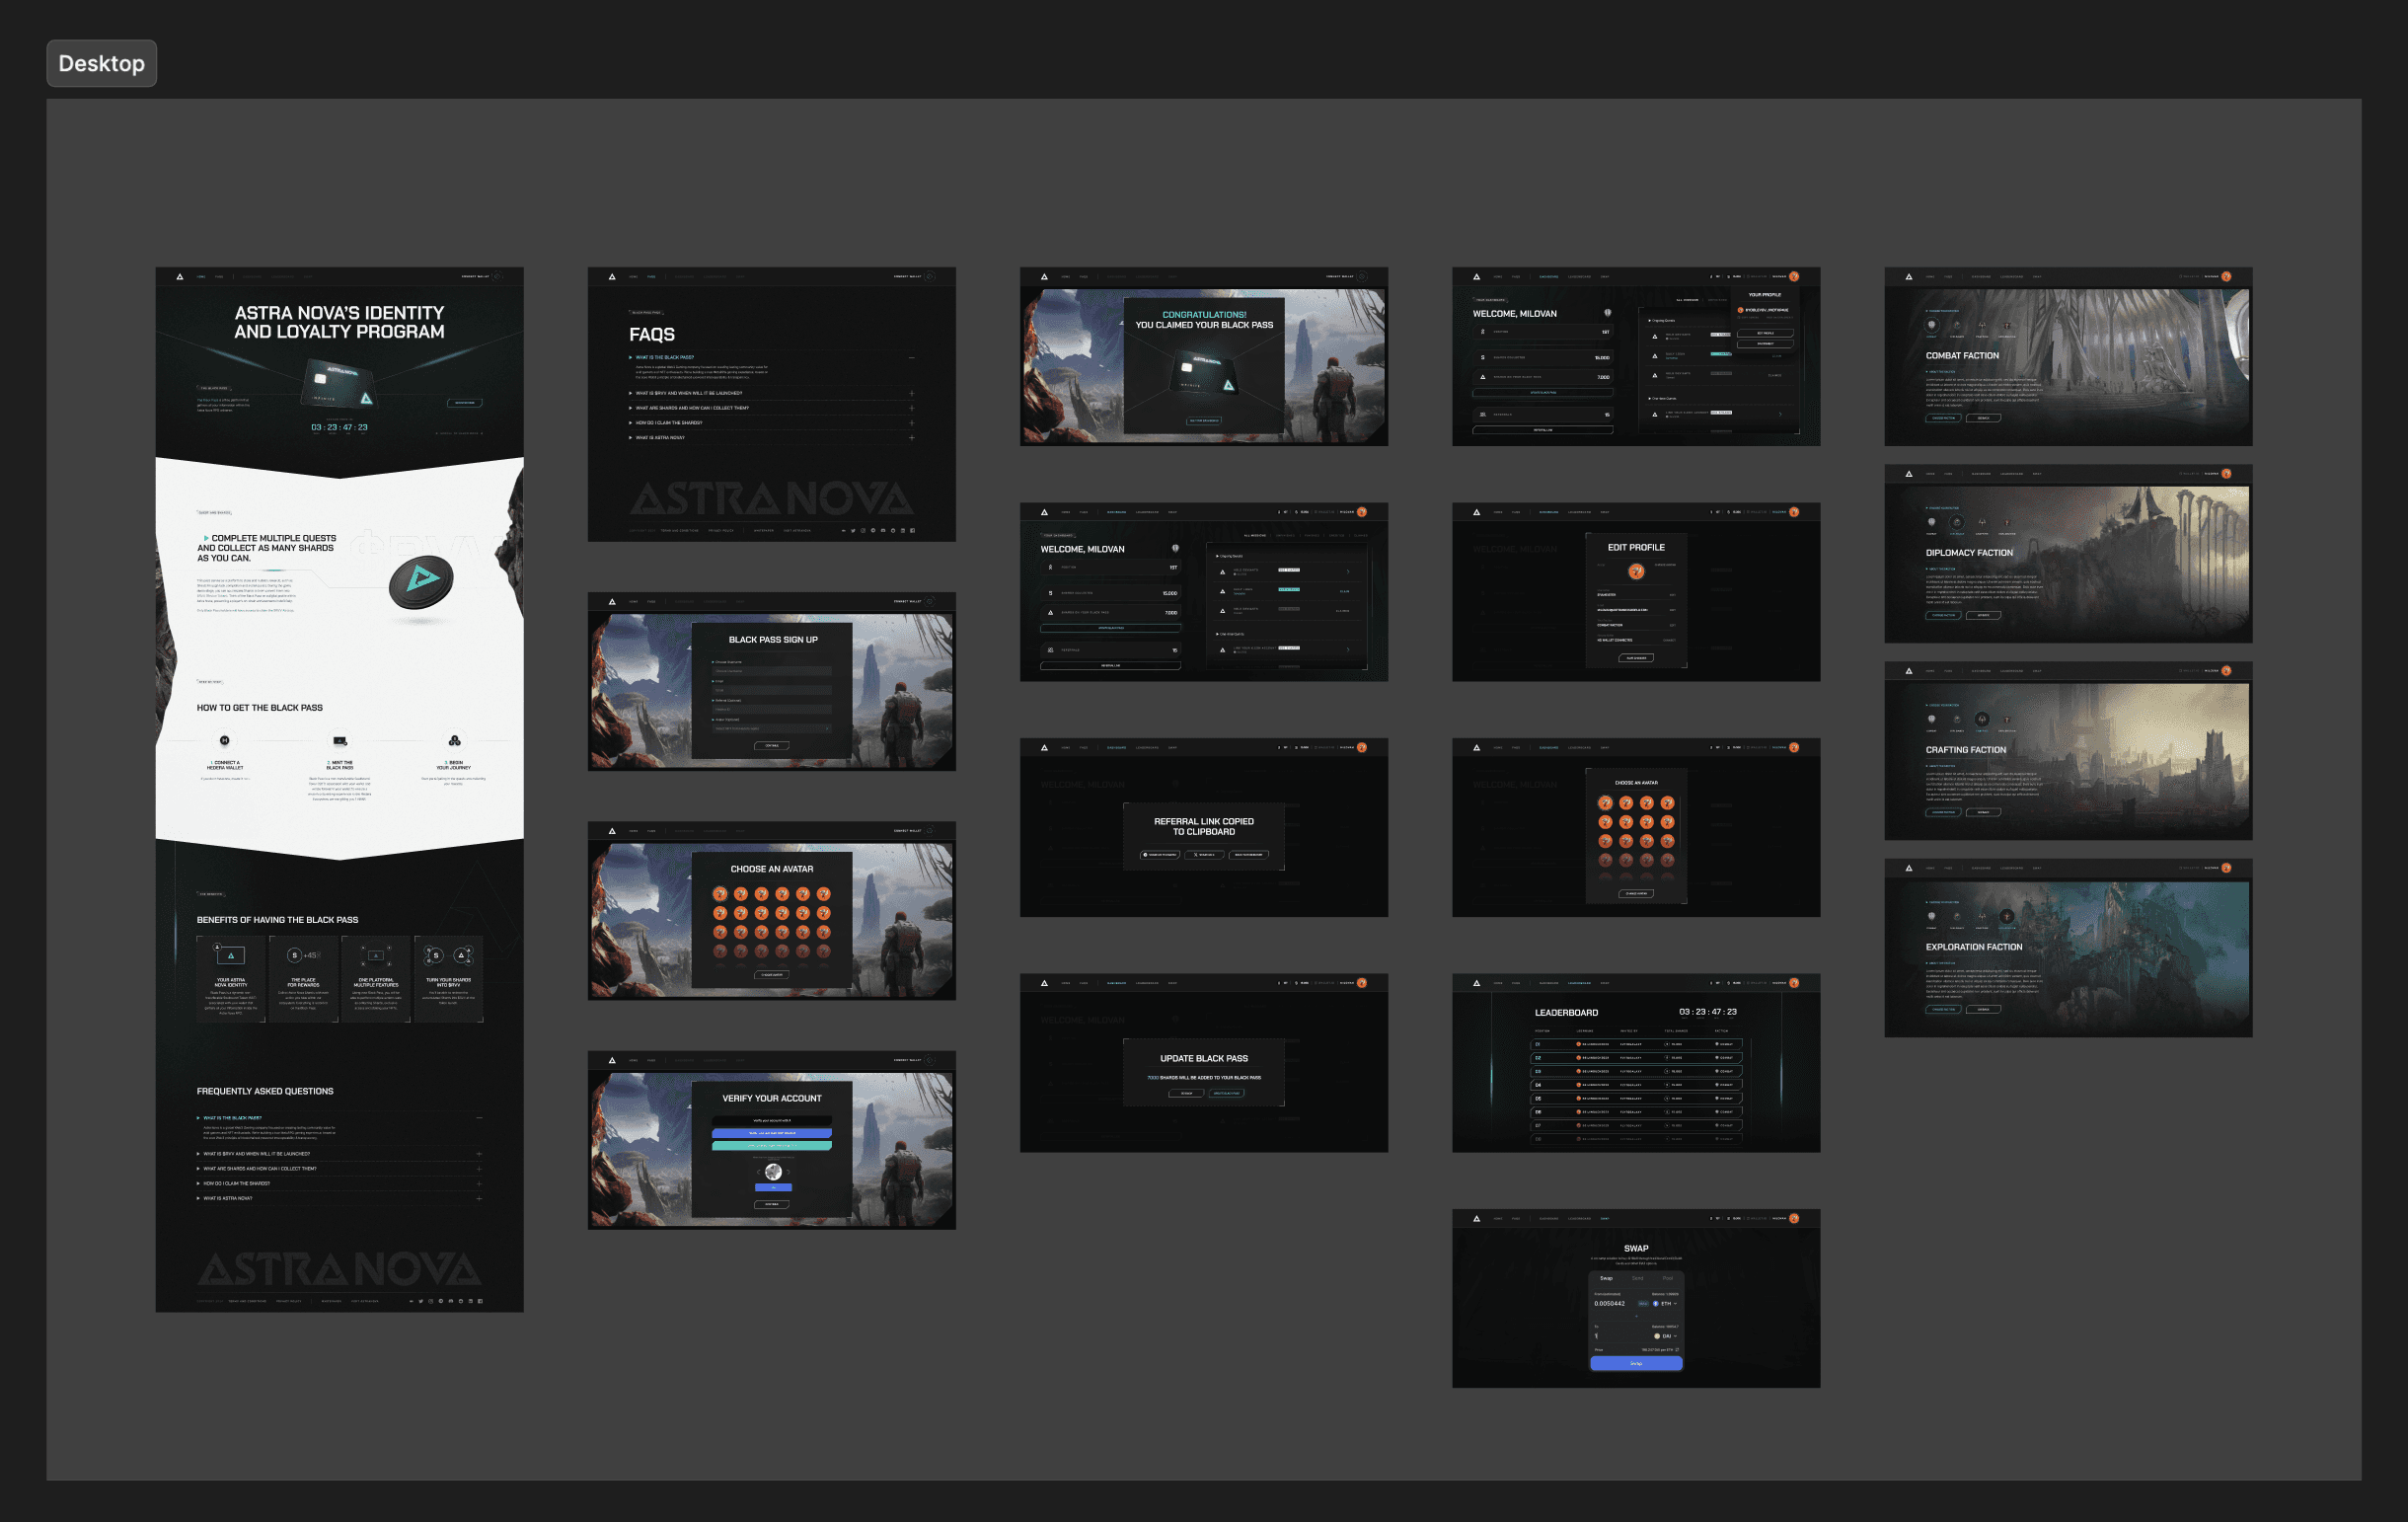The height and width of the screenshot is (1522, 2408).
Task: Click Continue in Black Pass Sign Up form
Action: (x=771, y=745)
